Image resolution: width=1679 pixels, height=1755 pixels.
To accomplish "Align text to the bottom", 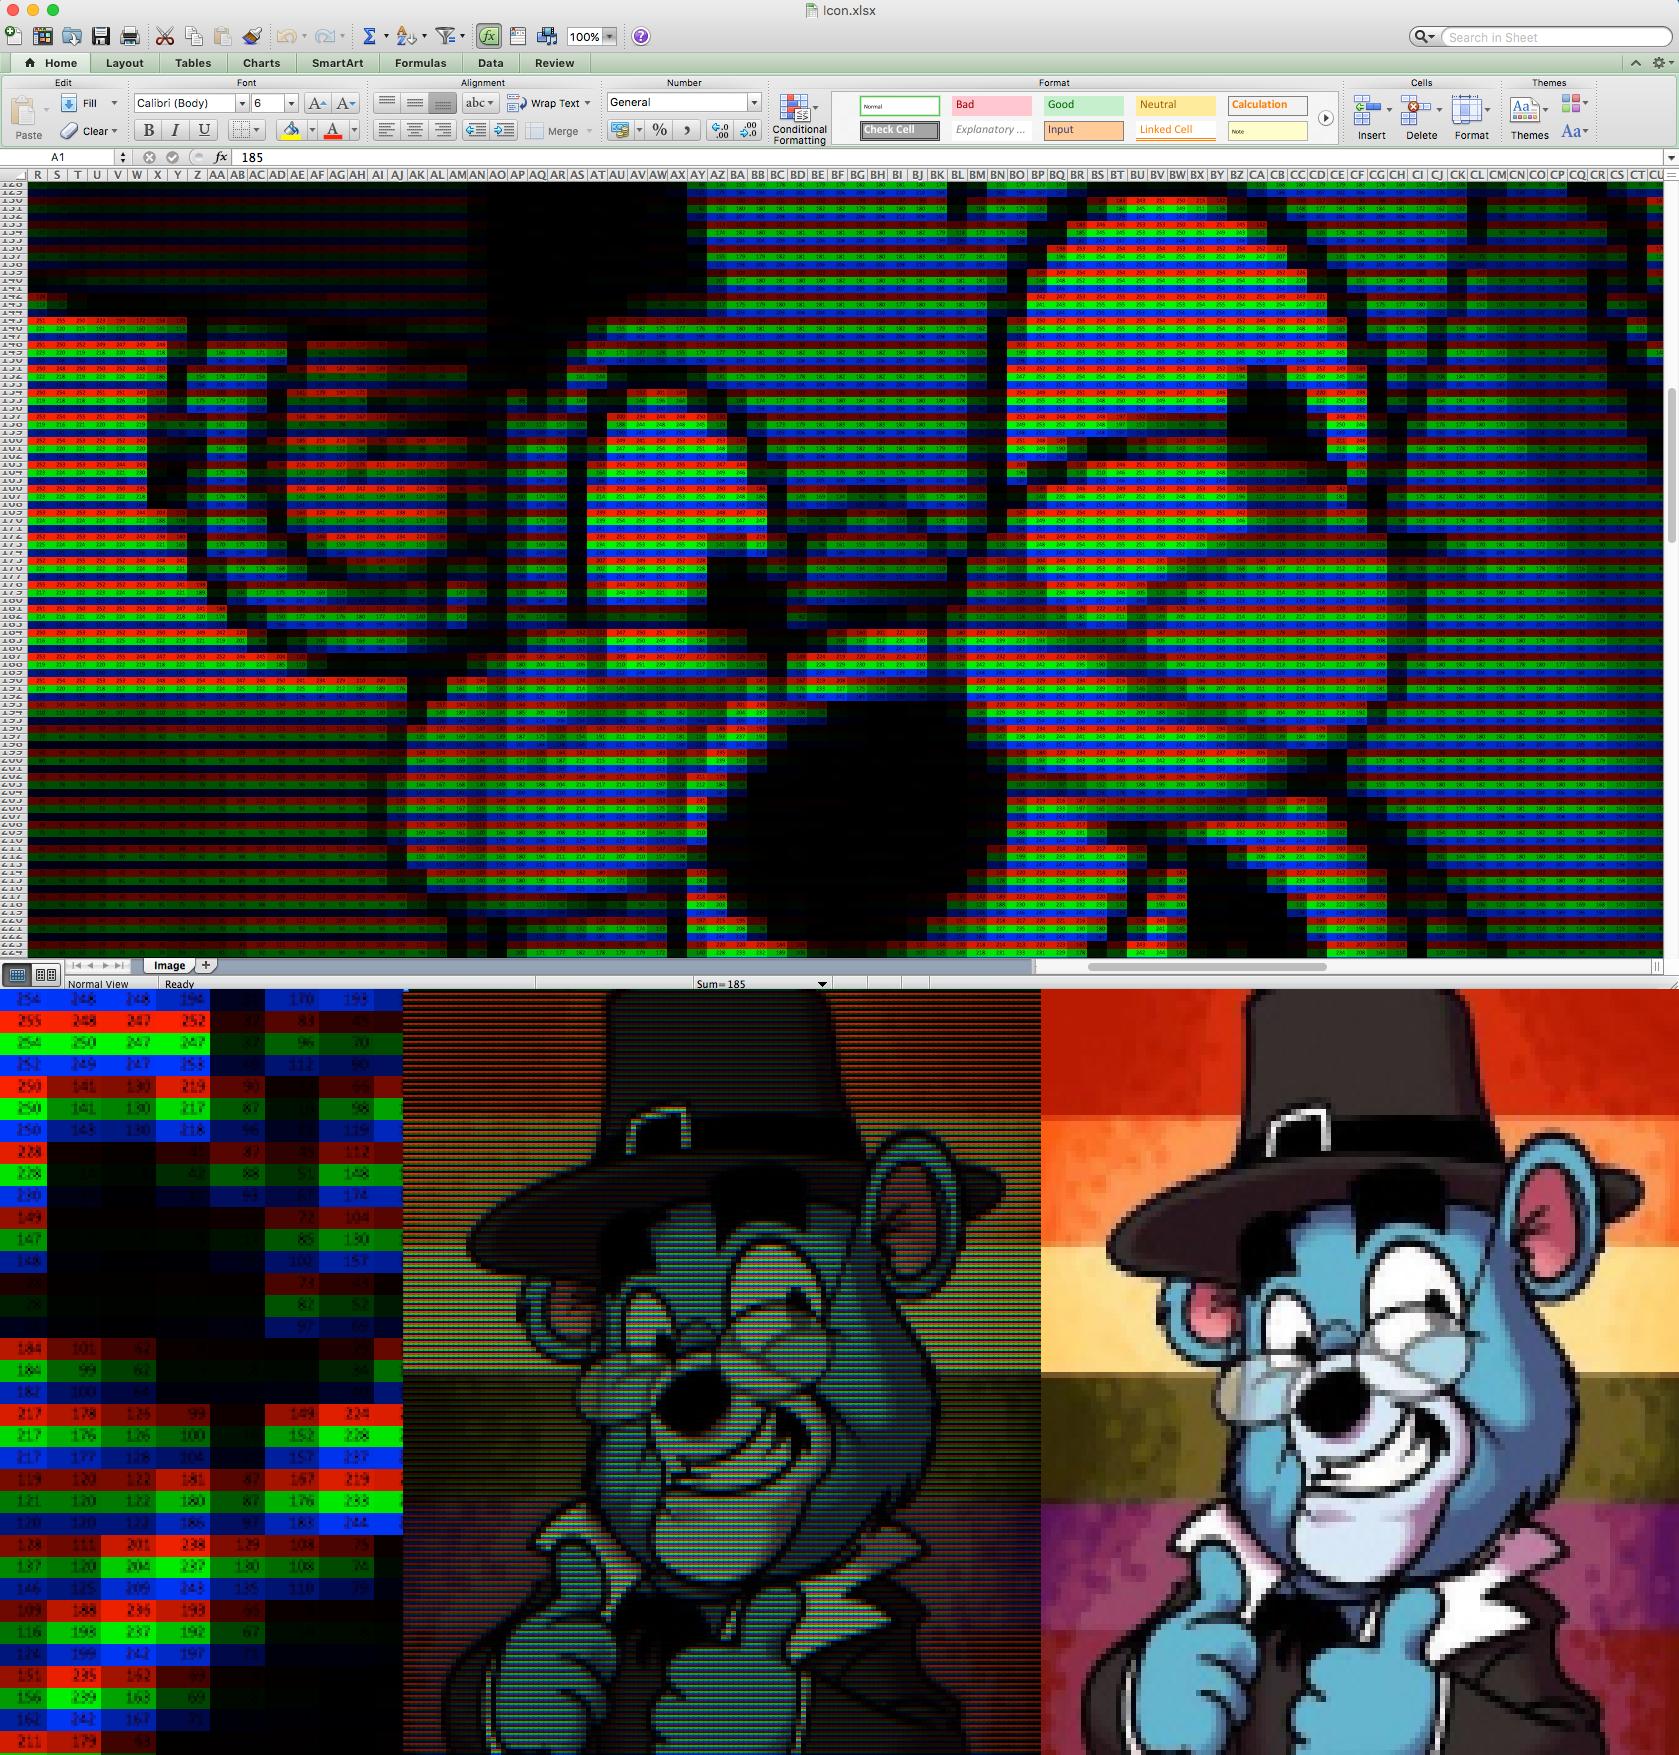I will click(x=442, y=103).
